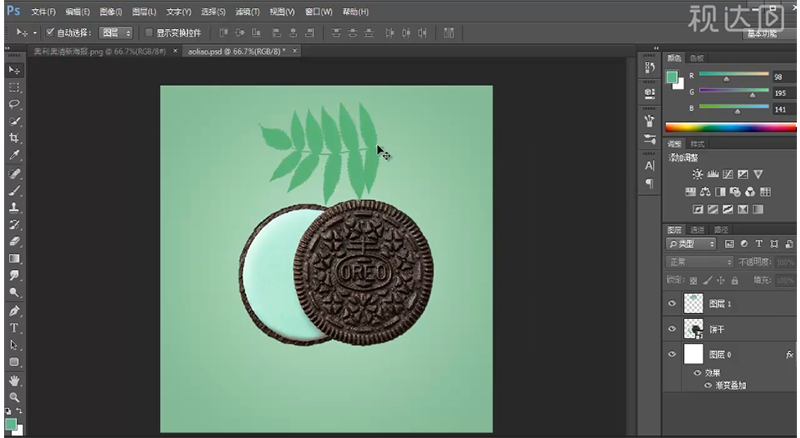Open the Character panel icon

[x=649, y=165]
